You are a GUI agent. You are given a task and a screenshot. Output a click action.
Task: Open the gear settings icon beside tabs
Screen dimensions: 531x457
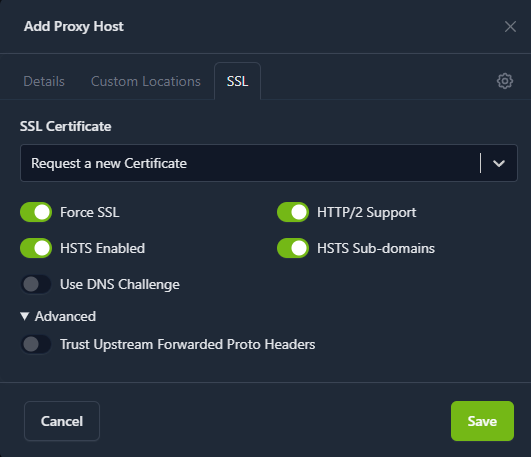pos(505,81)
